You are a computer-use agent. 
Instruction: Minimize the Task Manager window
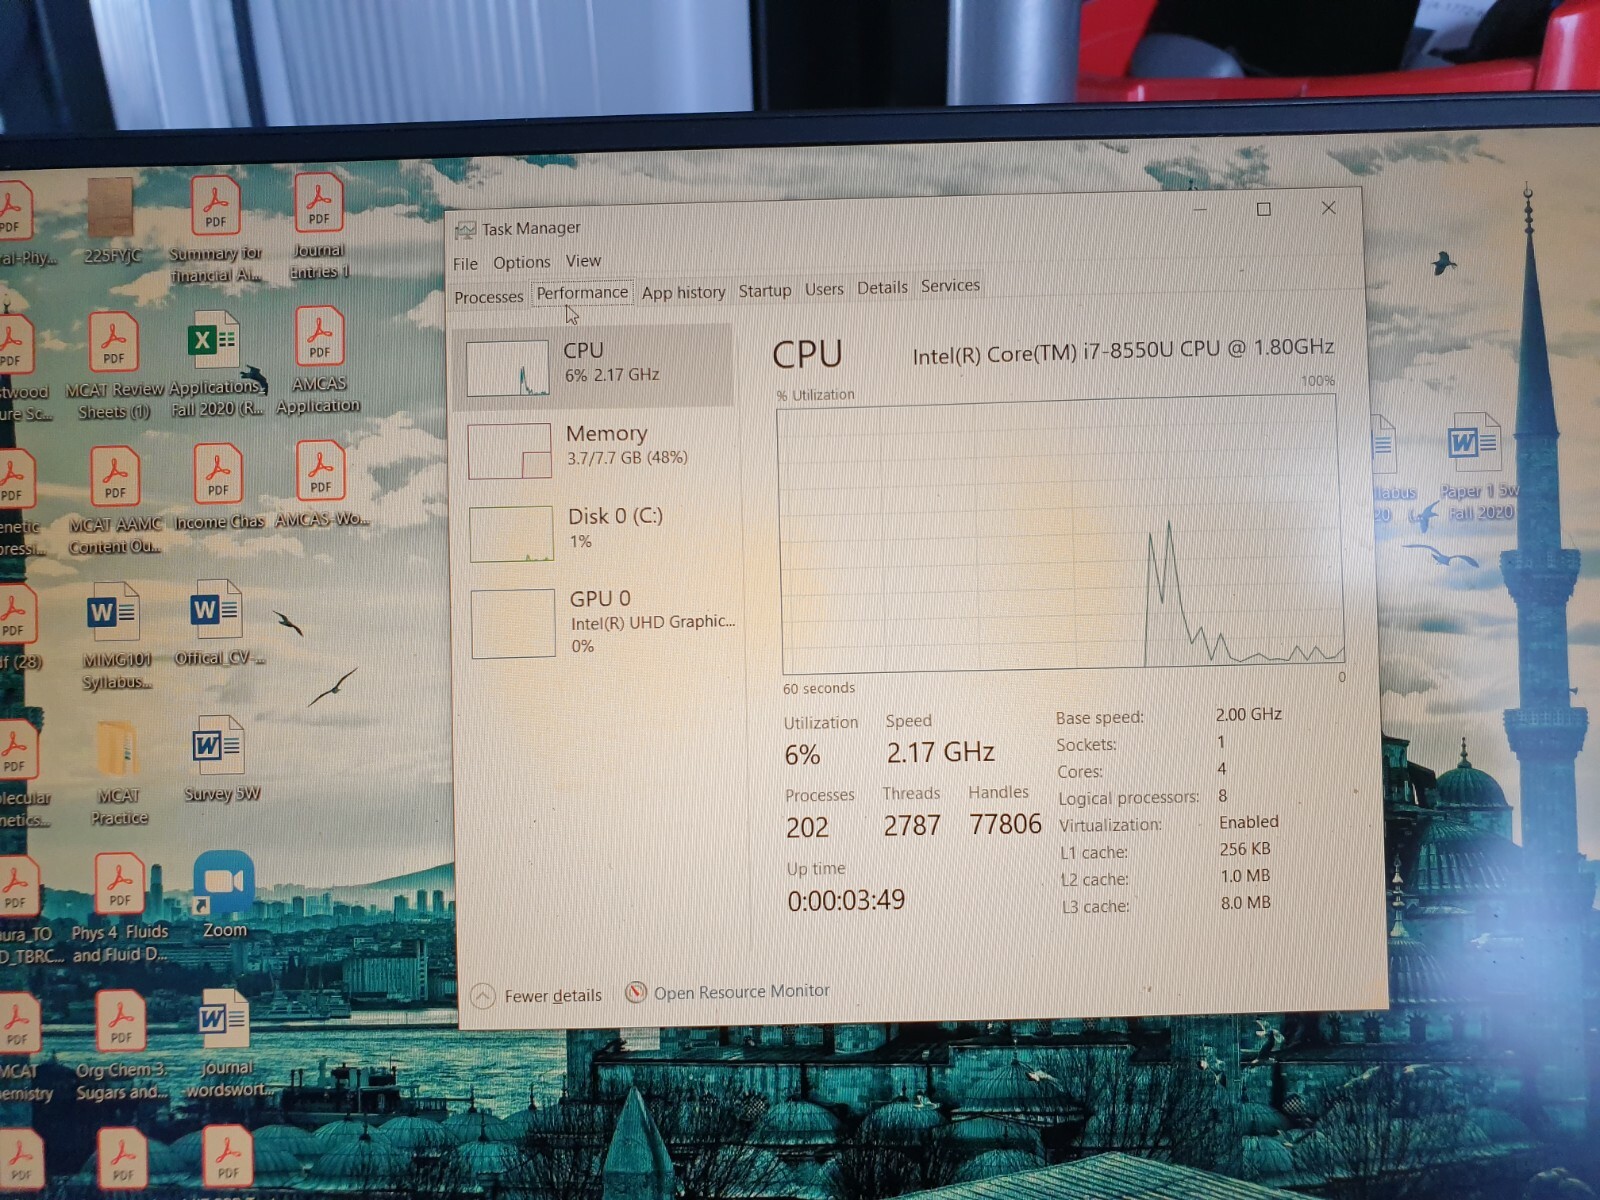[x=1201, y=210]
